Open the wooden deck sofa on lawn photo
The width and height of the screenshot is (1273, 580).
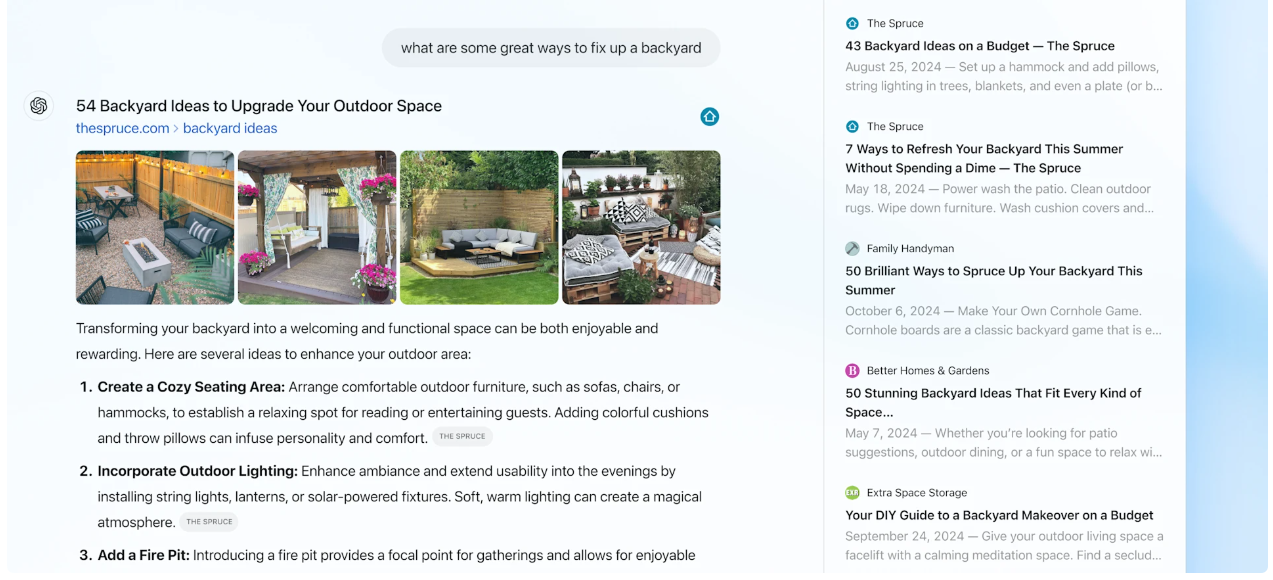[479, 227]
